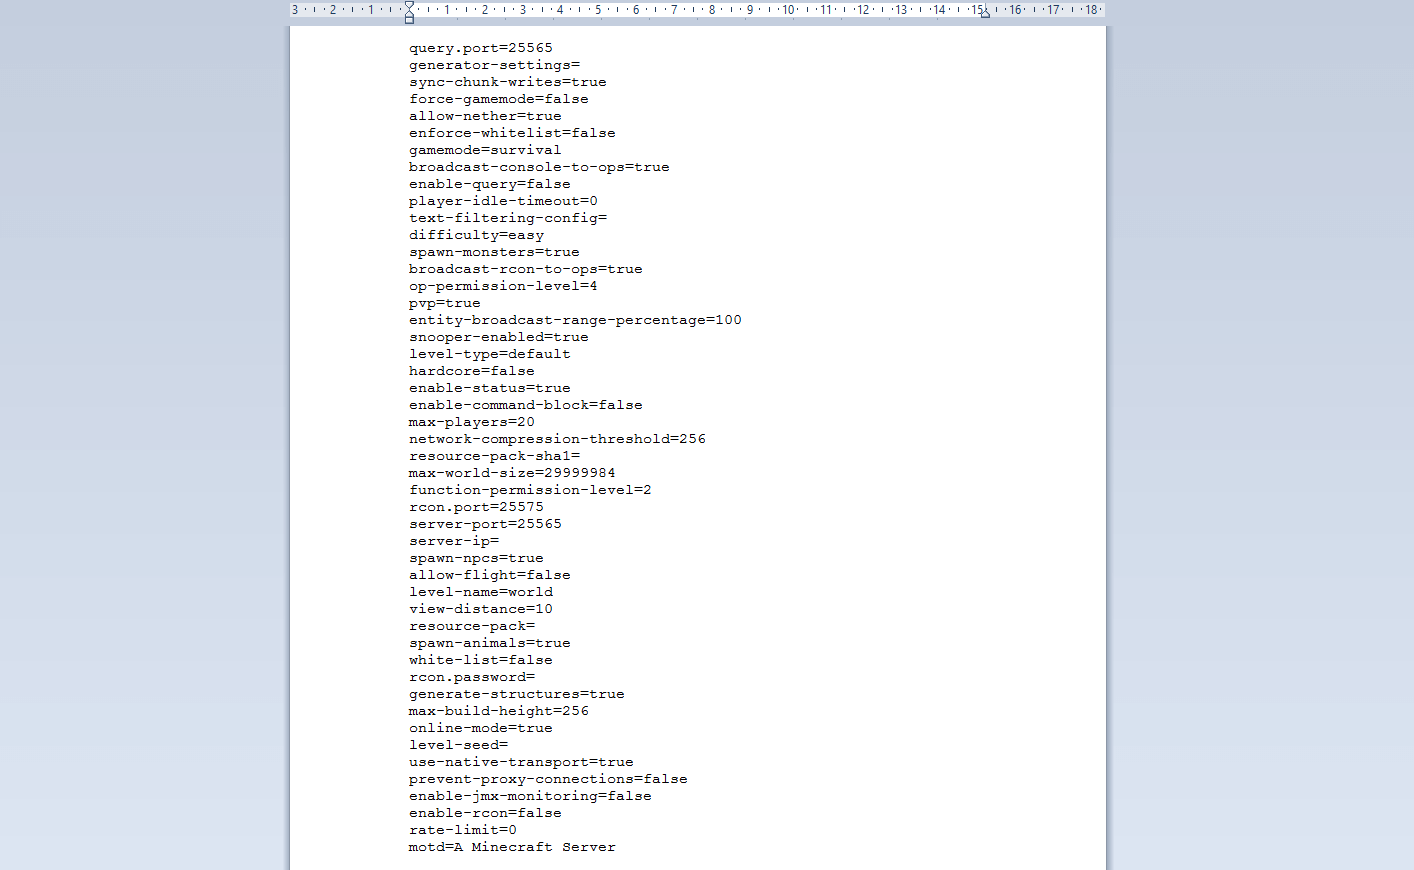Viewport: 1414px width, 870px height.
Task: Click the line 'rcon.port=25575'
Action: pos(476,507)
